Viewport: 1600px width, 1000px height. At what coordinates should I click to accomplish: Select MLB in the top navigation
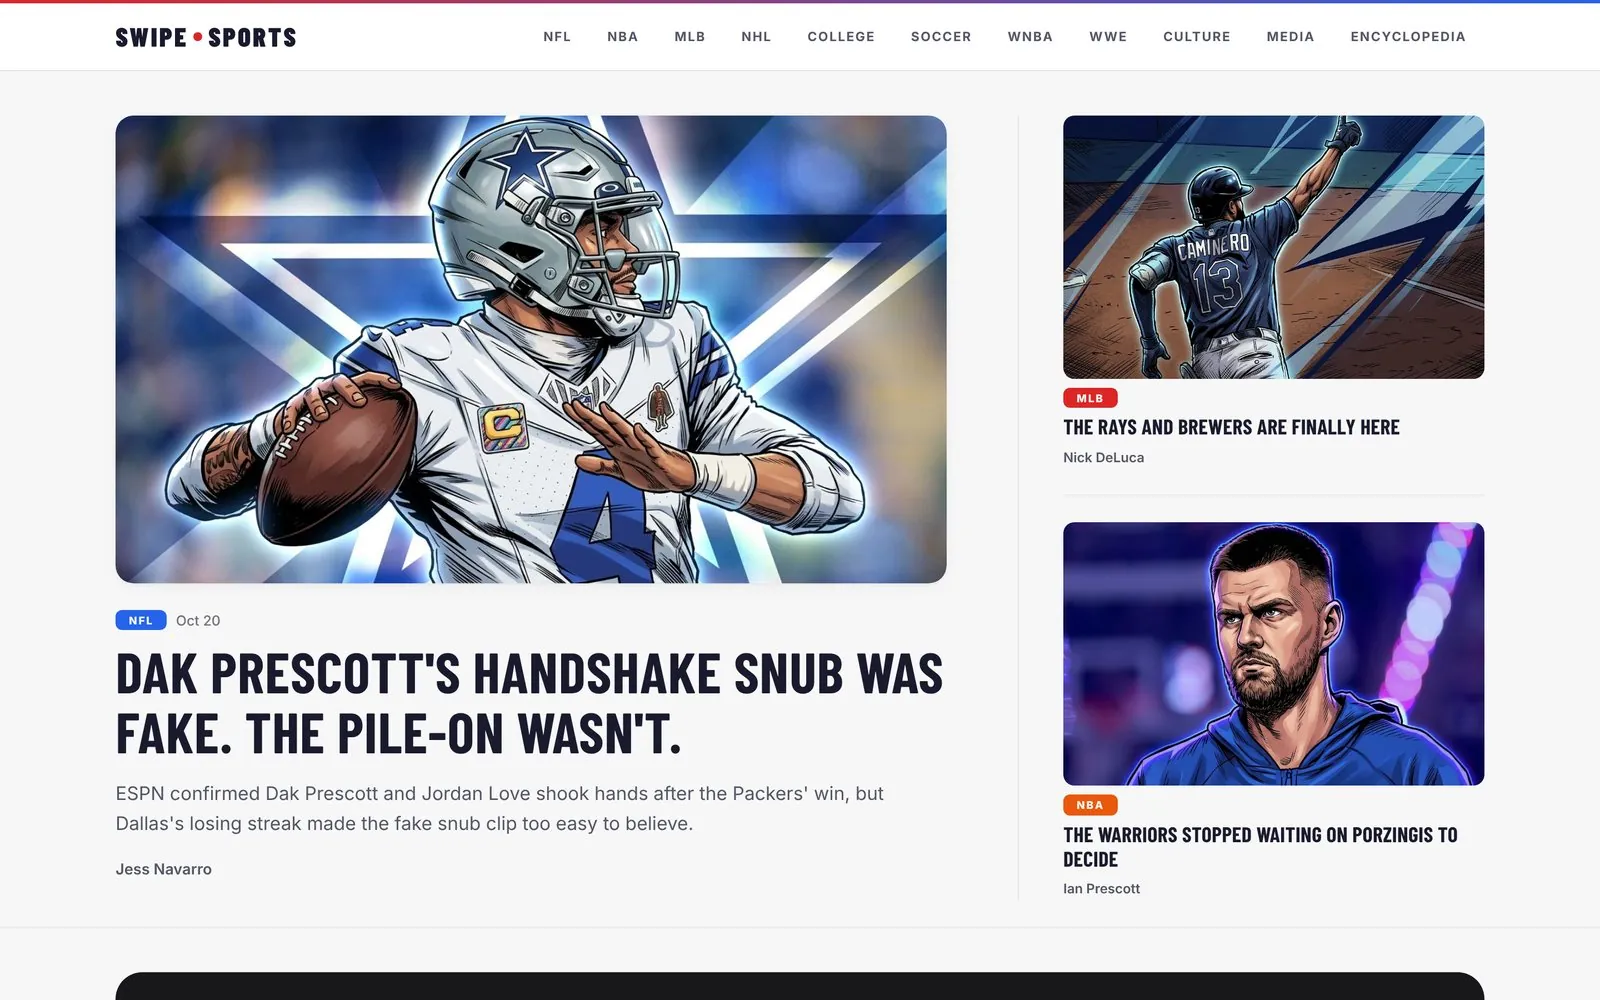coord(690,37)
